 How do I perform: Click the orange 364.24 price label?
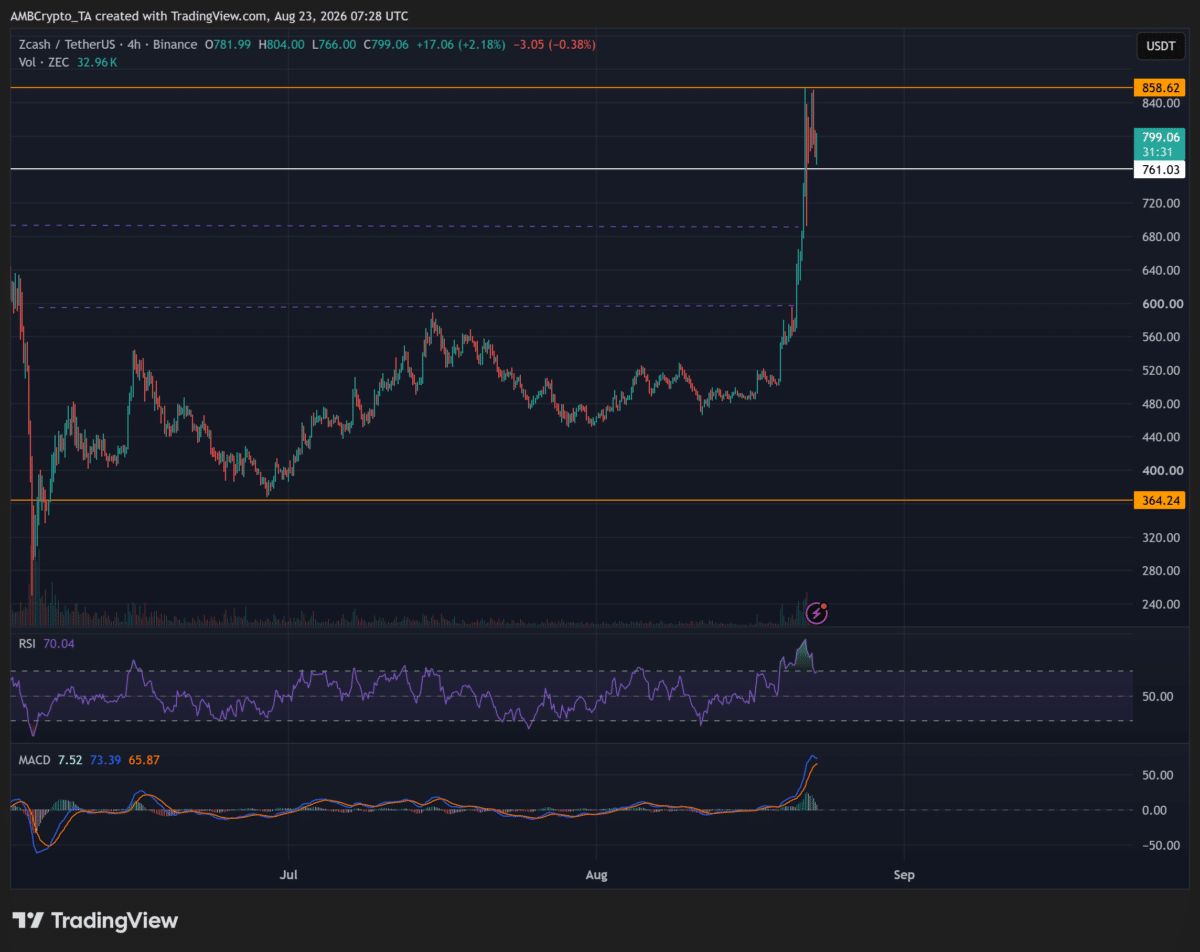pyautogui.click(x=1160, y=501)
